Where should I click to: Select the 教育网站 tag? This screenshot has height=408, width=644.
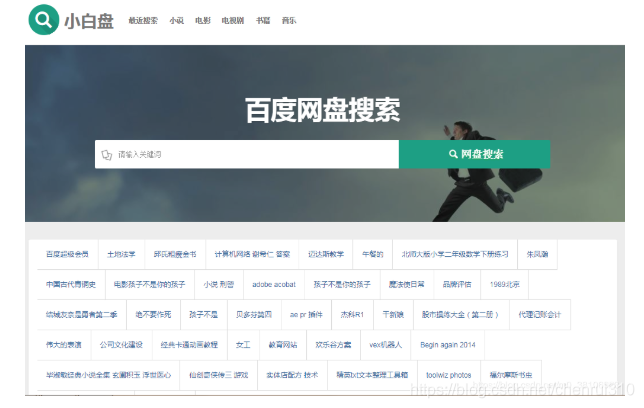pos(283,345)
